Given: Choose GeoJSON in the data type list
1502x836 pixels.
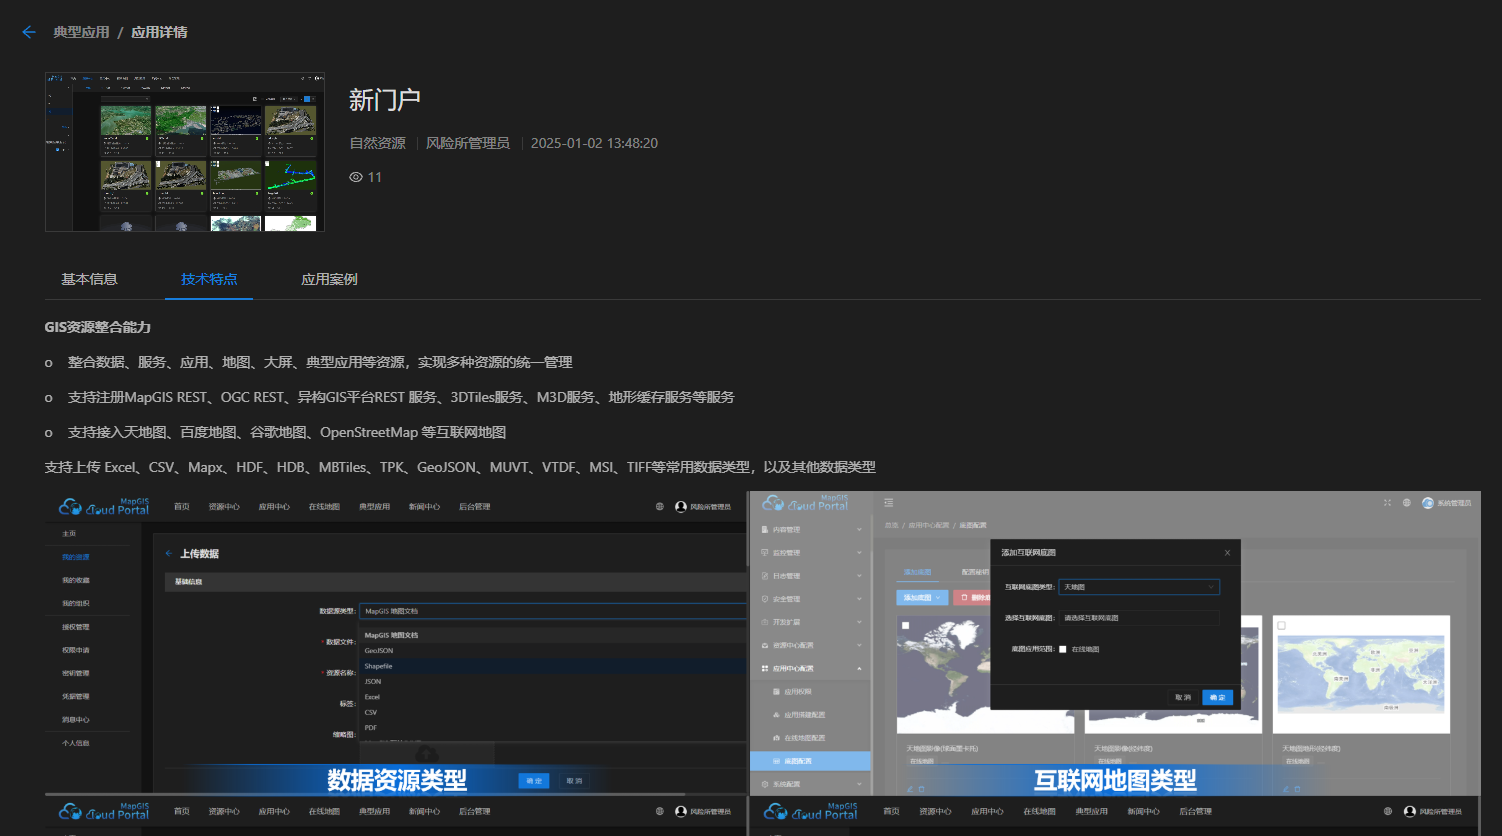Looking at the screenshot, I should 379,650.
